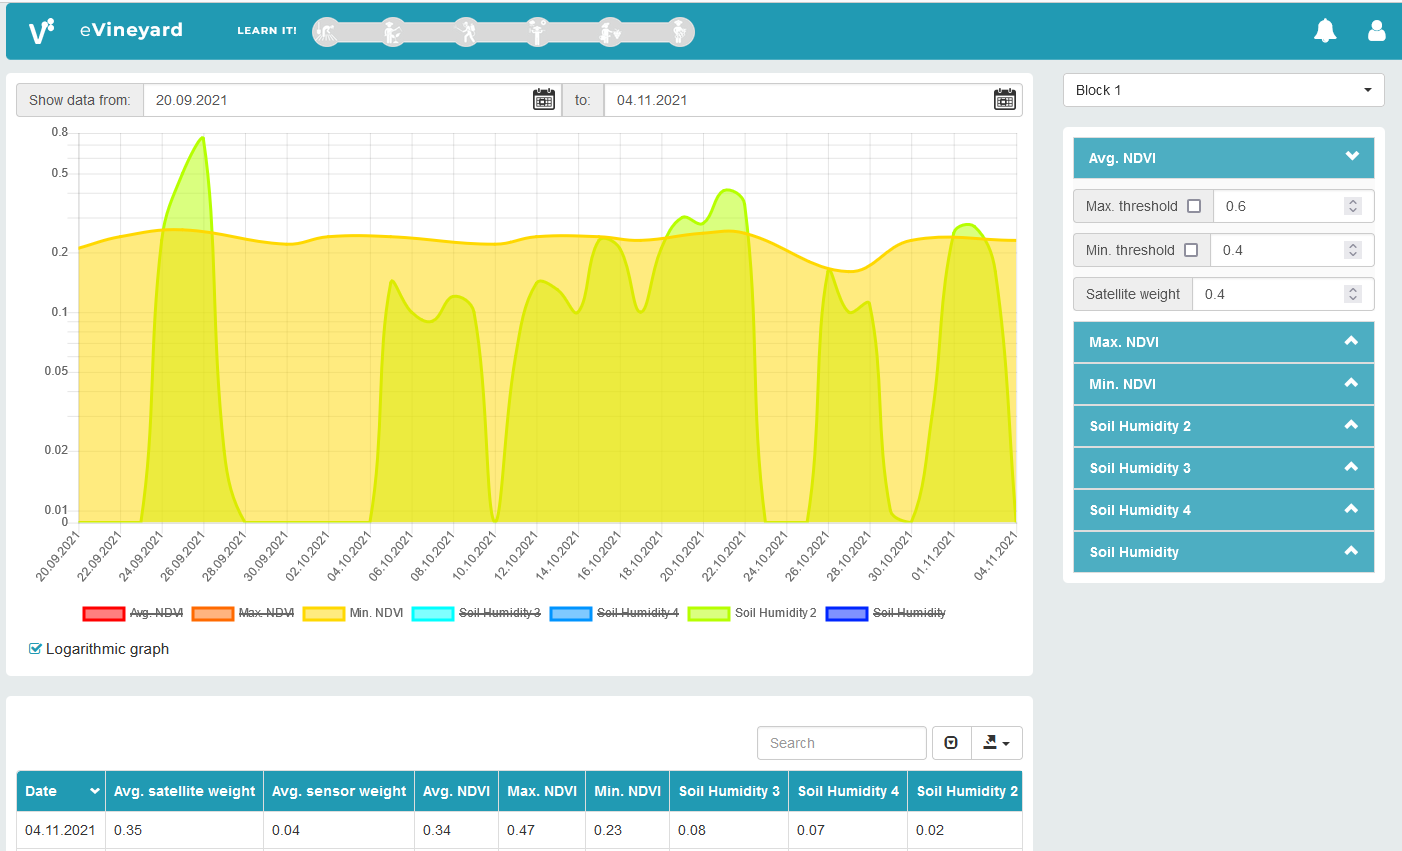Open sixth Learn It step: worker carrying grapes
This screenshot has width=1402, height=851.
pyautogui.click(x=680, y=32)
